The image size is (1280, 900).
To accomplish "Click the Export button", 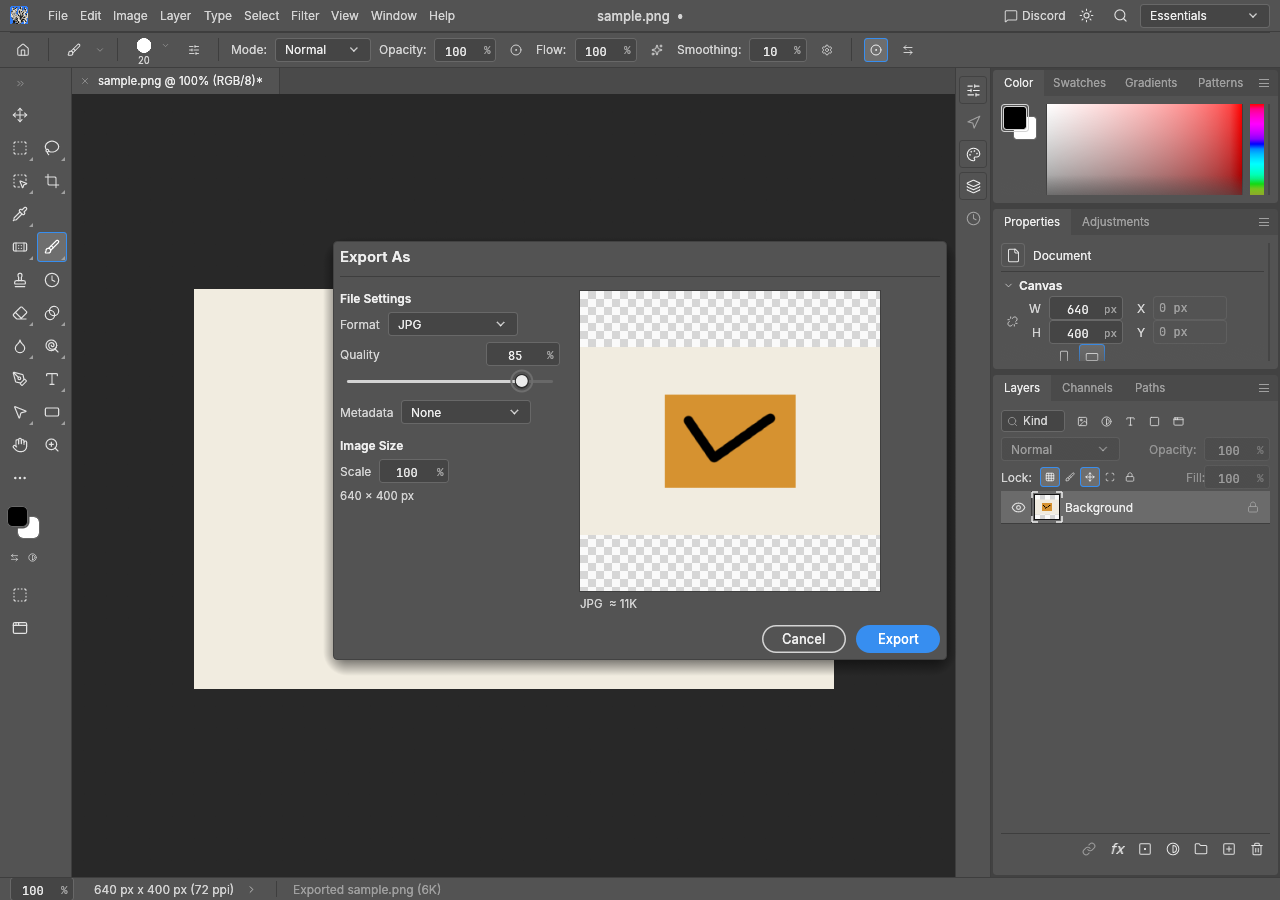I will tap(898, 639).
